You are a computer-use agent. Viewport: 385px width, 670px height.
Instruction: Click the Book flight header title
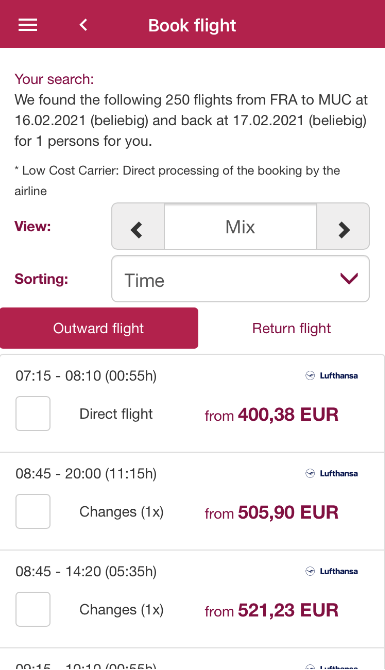(x=192, y=26)
